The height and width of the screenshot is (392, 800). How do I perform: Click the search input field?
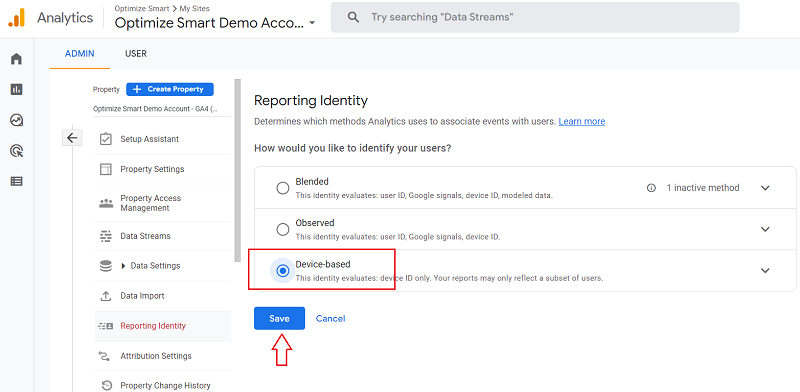click(x=535, y=17)
